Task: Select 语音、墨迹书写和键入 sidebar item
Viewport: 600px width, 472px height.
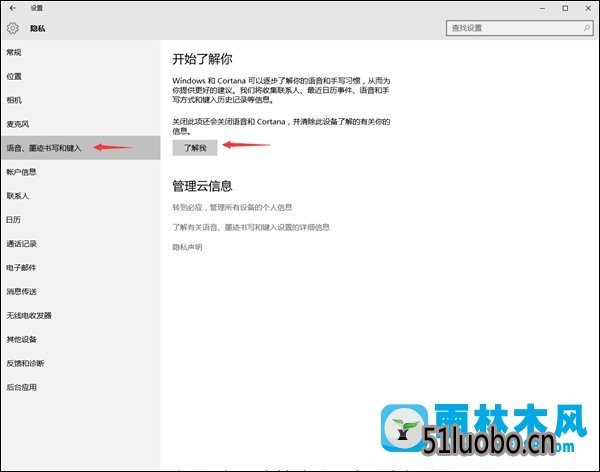Action: pos(80,148)
